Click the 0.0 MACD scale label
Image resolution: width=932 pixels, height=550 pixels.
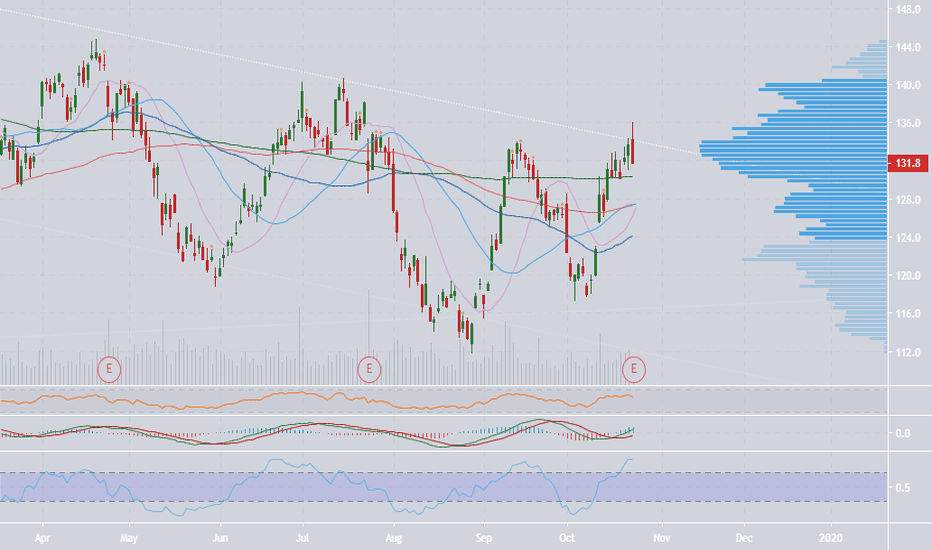coord(902,433)
